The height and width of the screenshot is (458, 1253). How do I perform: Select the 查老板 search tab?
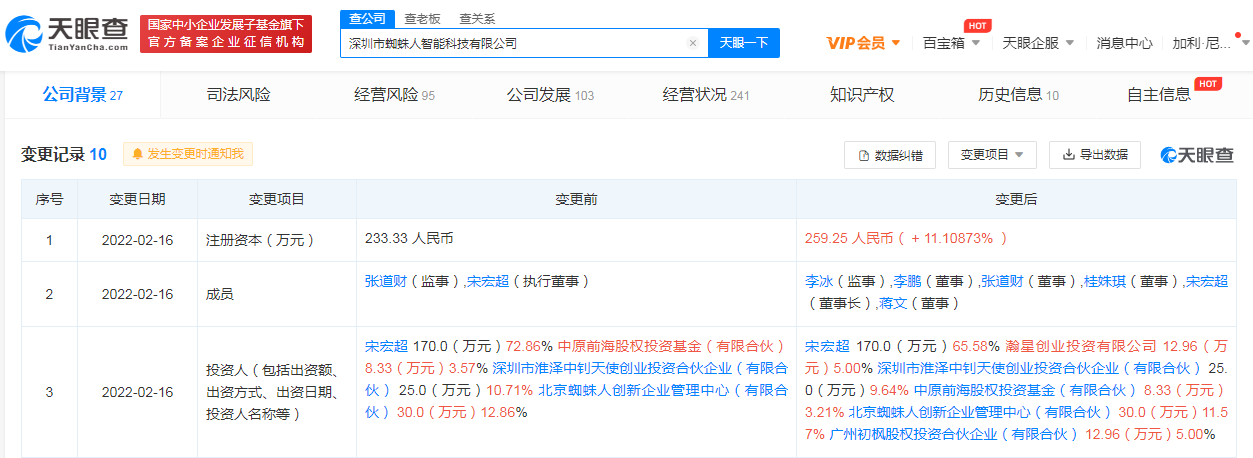421,19
